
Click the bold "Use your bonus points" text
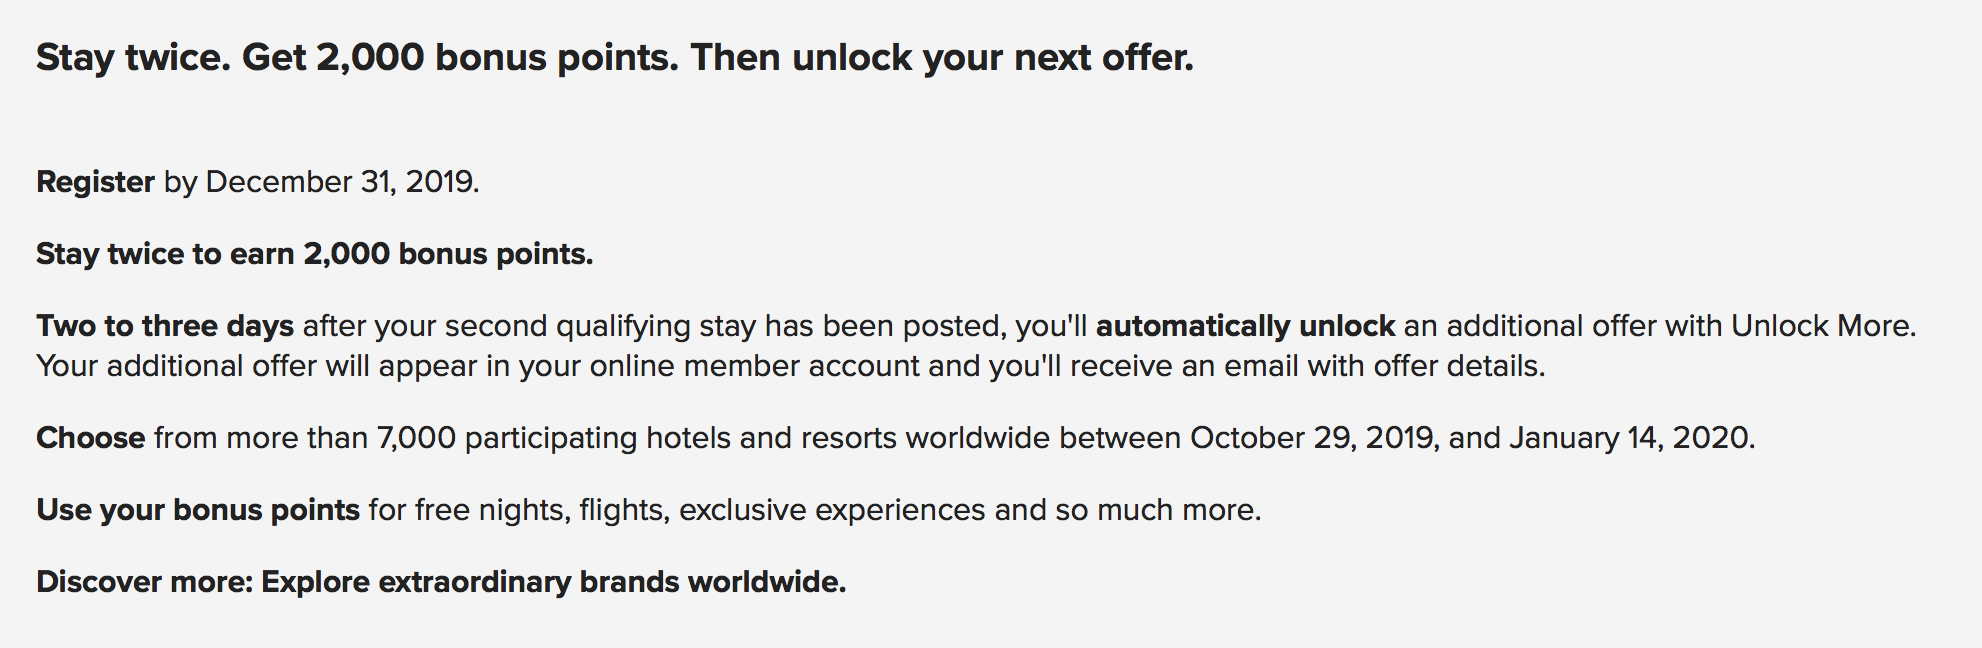click(198, 510)
